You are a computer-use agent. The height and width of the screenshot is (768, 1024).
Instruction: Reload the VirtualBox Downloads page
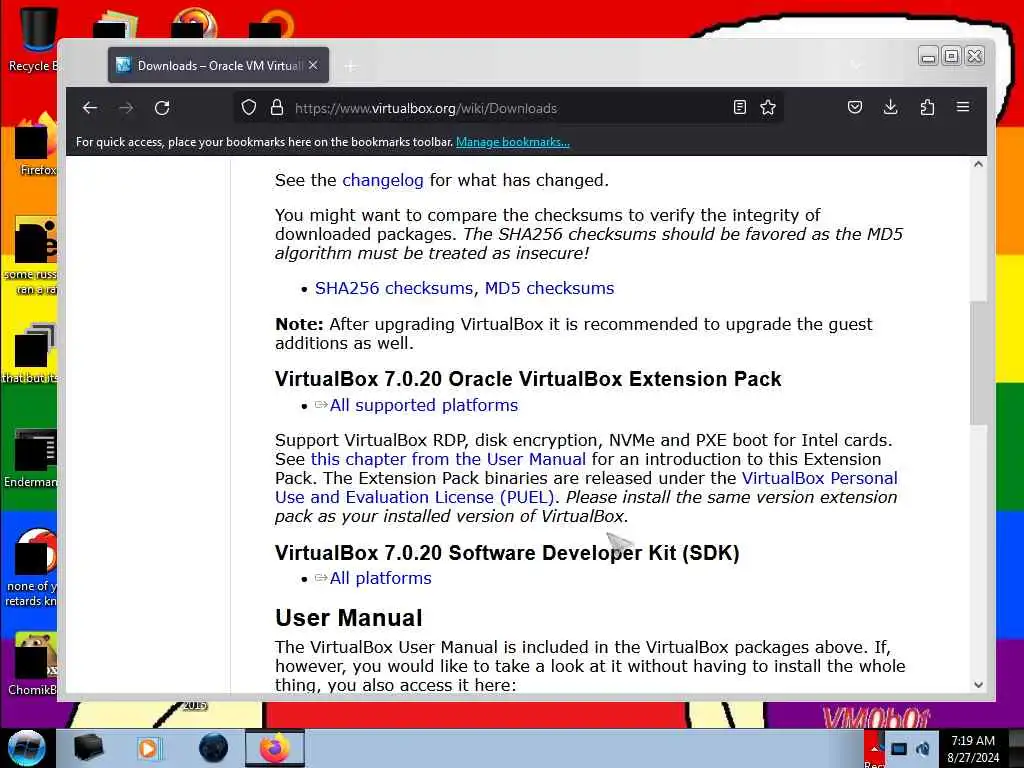tap(162, 108)
